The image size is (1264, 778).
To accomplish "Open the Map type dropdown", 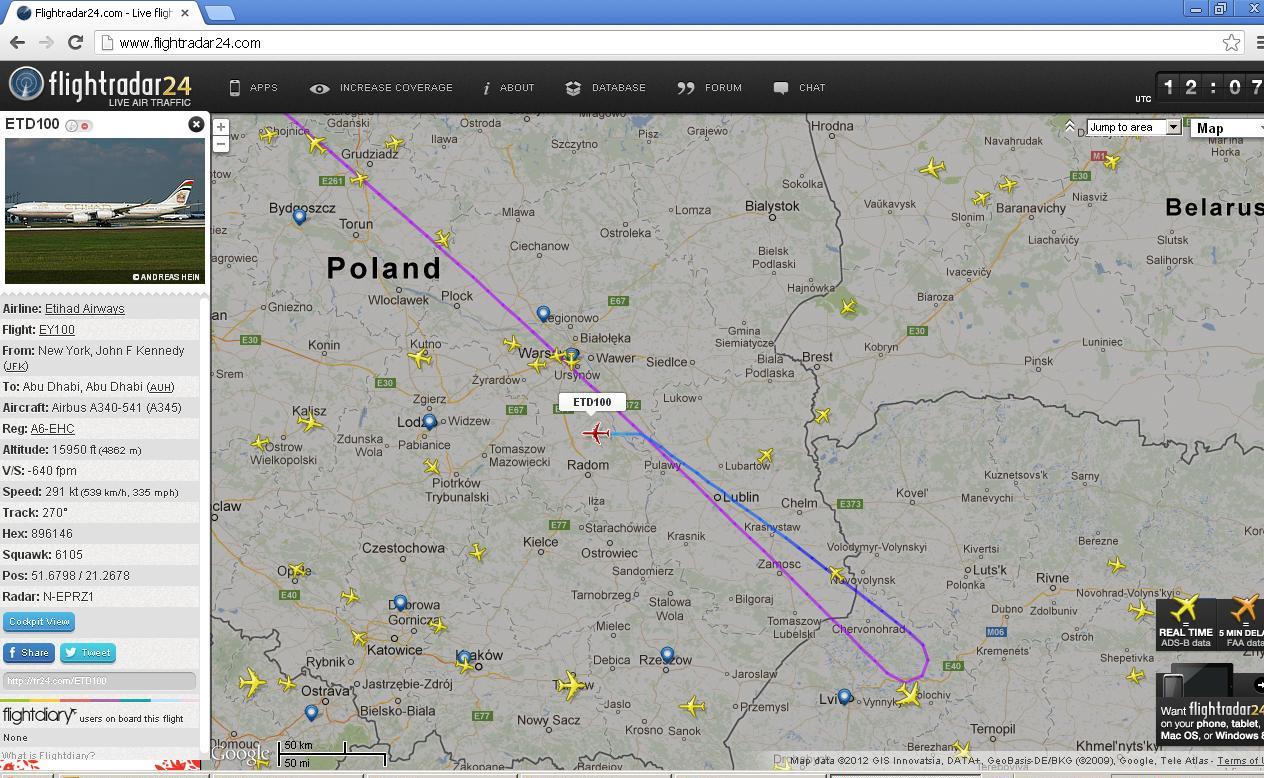I will (x=1228, y=127).
